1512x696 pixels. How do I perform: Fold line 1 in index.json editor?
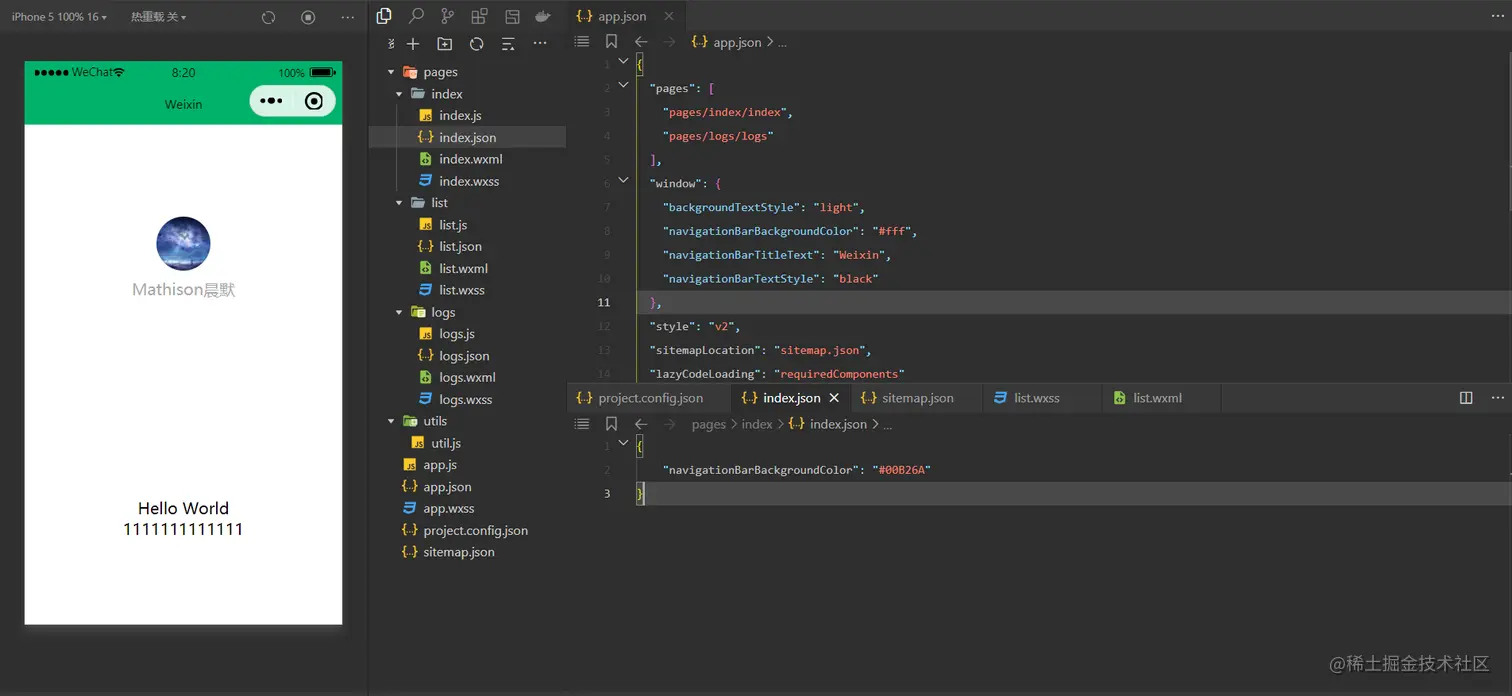coord(623,443)
